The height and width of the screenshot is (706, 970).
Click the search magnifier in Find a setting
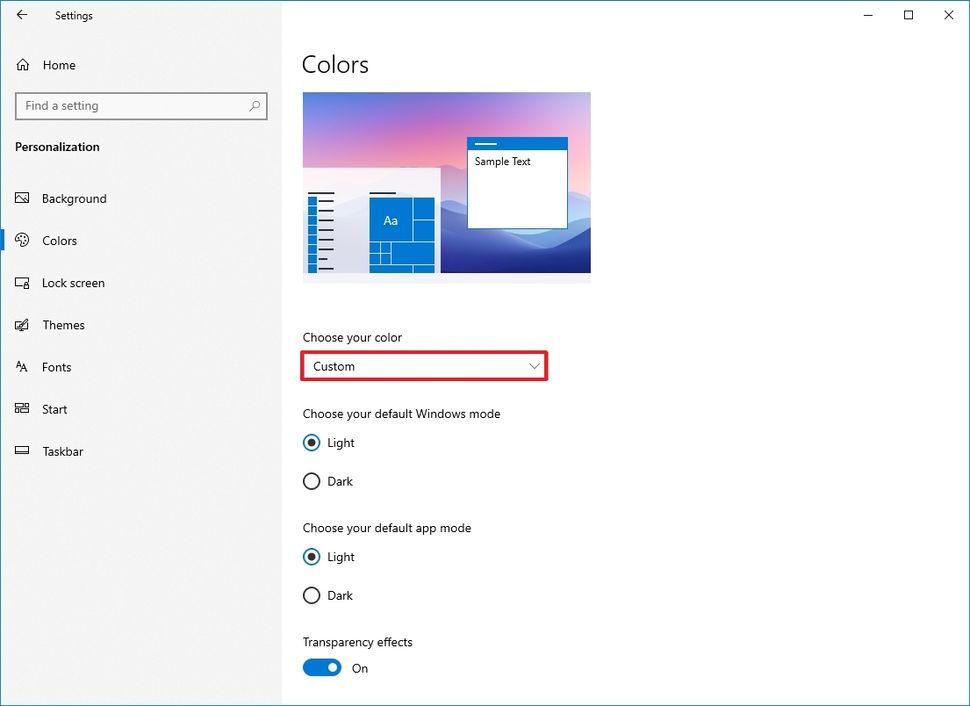coord(256,105)
